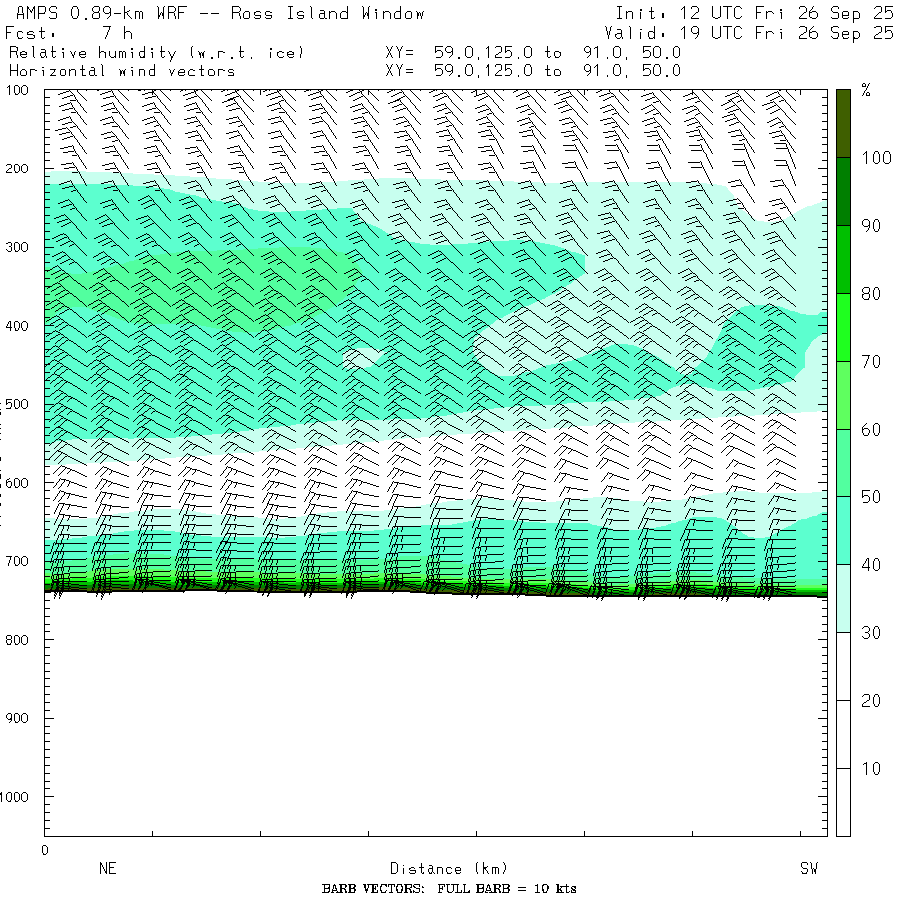
Task: Click the pressure axis label 1000
Action: [x=14, y=797]
